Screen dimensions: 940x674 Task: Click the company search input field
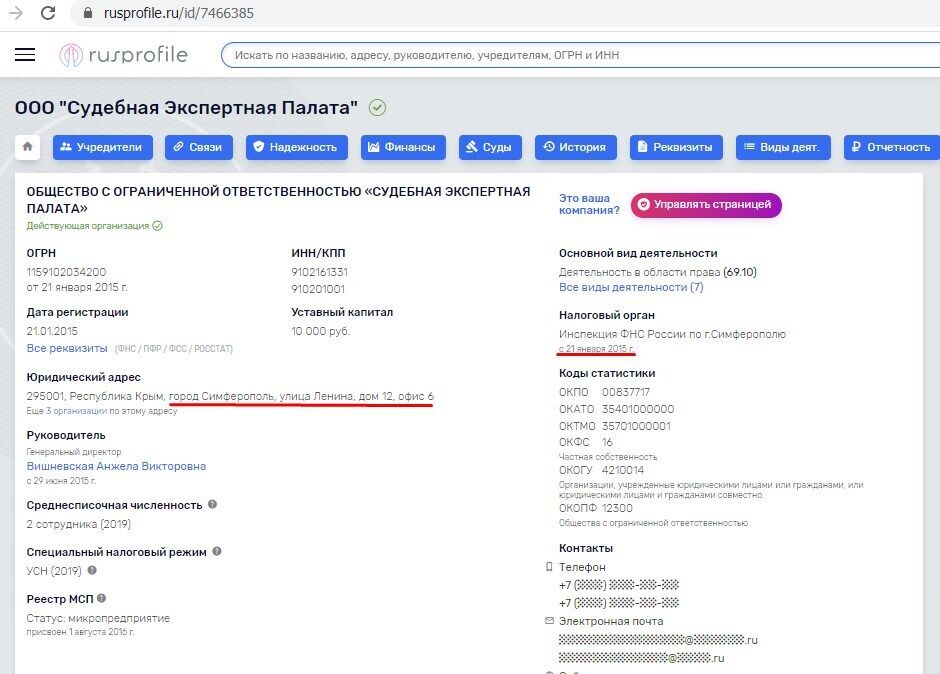pyautogui.click(x=580, y=55)
